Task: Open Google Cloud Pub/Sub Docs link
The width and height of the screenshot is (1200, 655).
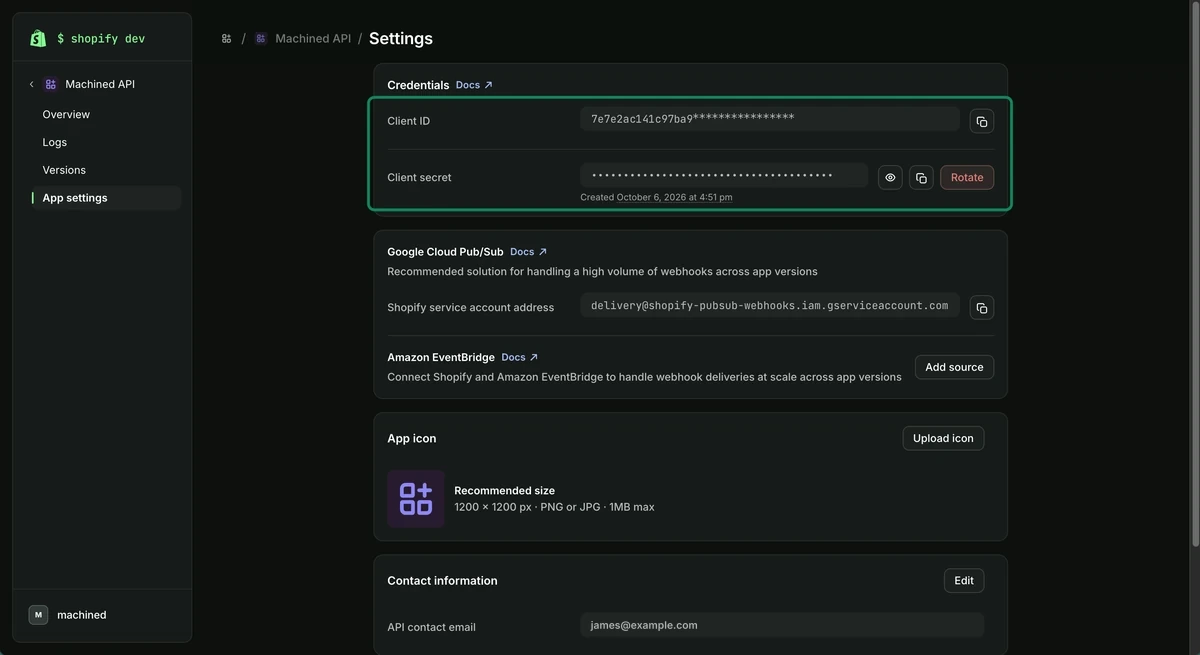Action: pos(528,252)
